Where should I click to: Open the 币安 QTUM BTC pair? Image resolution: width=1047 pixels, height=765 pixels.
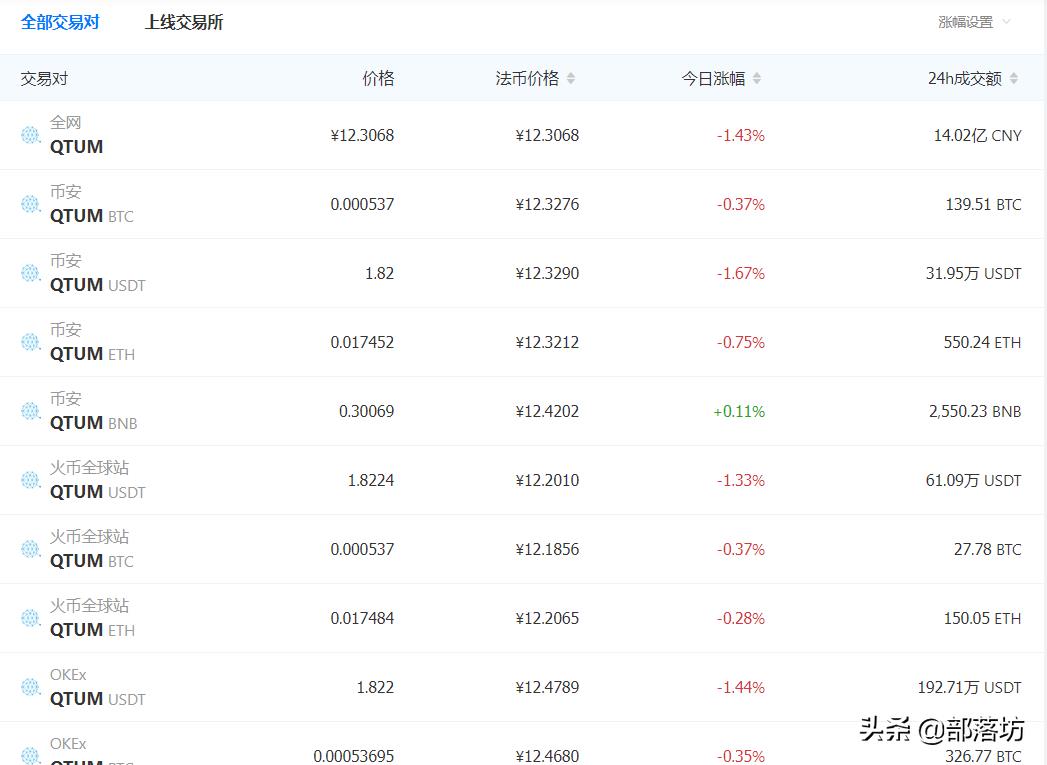pos(91,204)
